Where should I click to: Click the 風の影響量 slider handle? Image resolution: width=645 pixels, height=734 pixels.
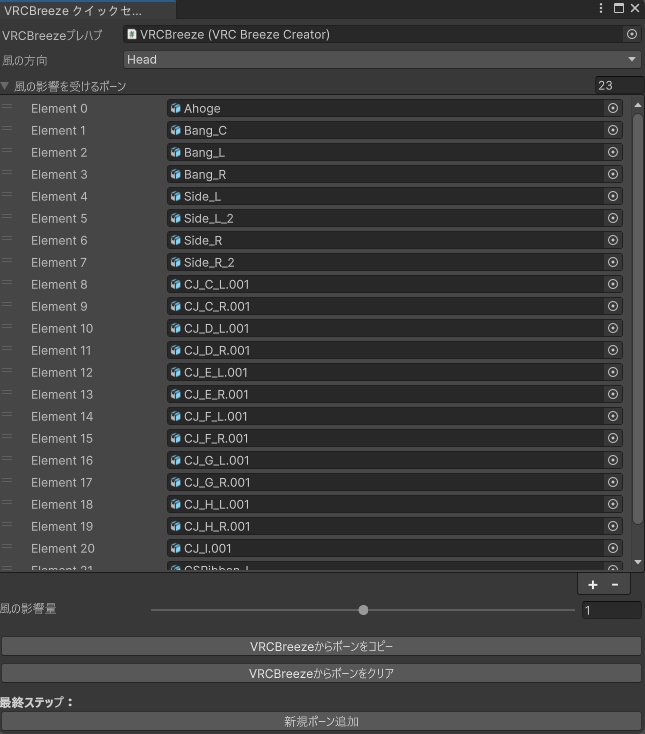pyautogui.click(x=363, y=610)
